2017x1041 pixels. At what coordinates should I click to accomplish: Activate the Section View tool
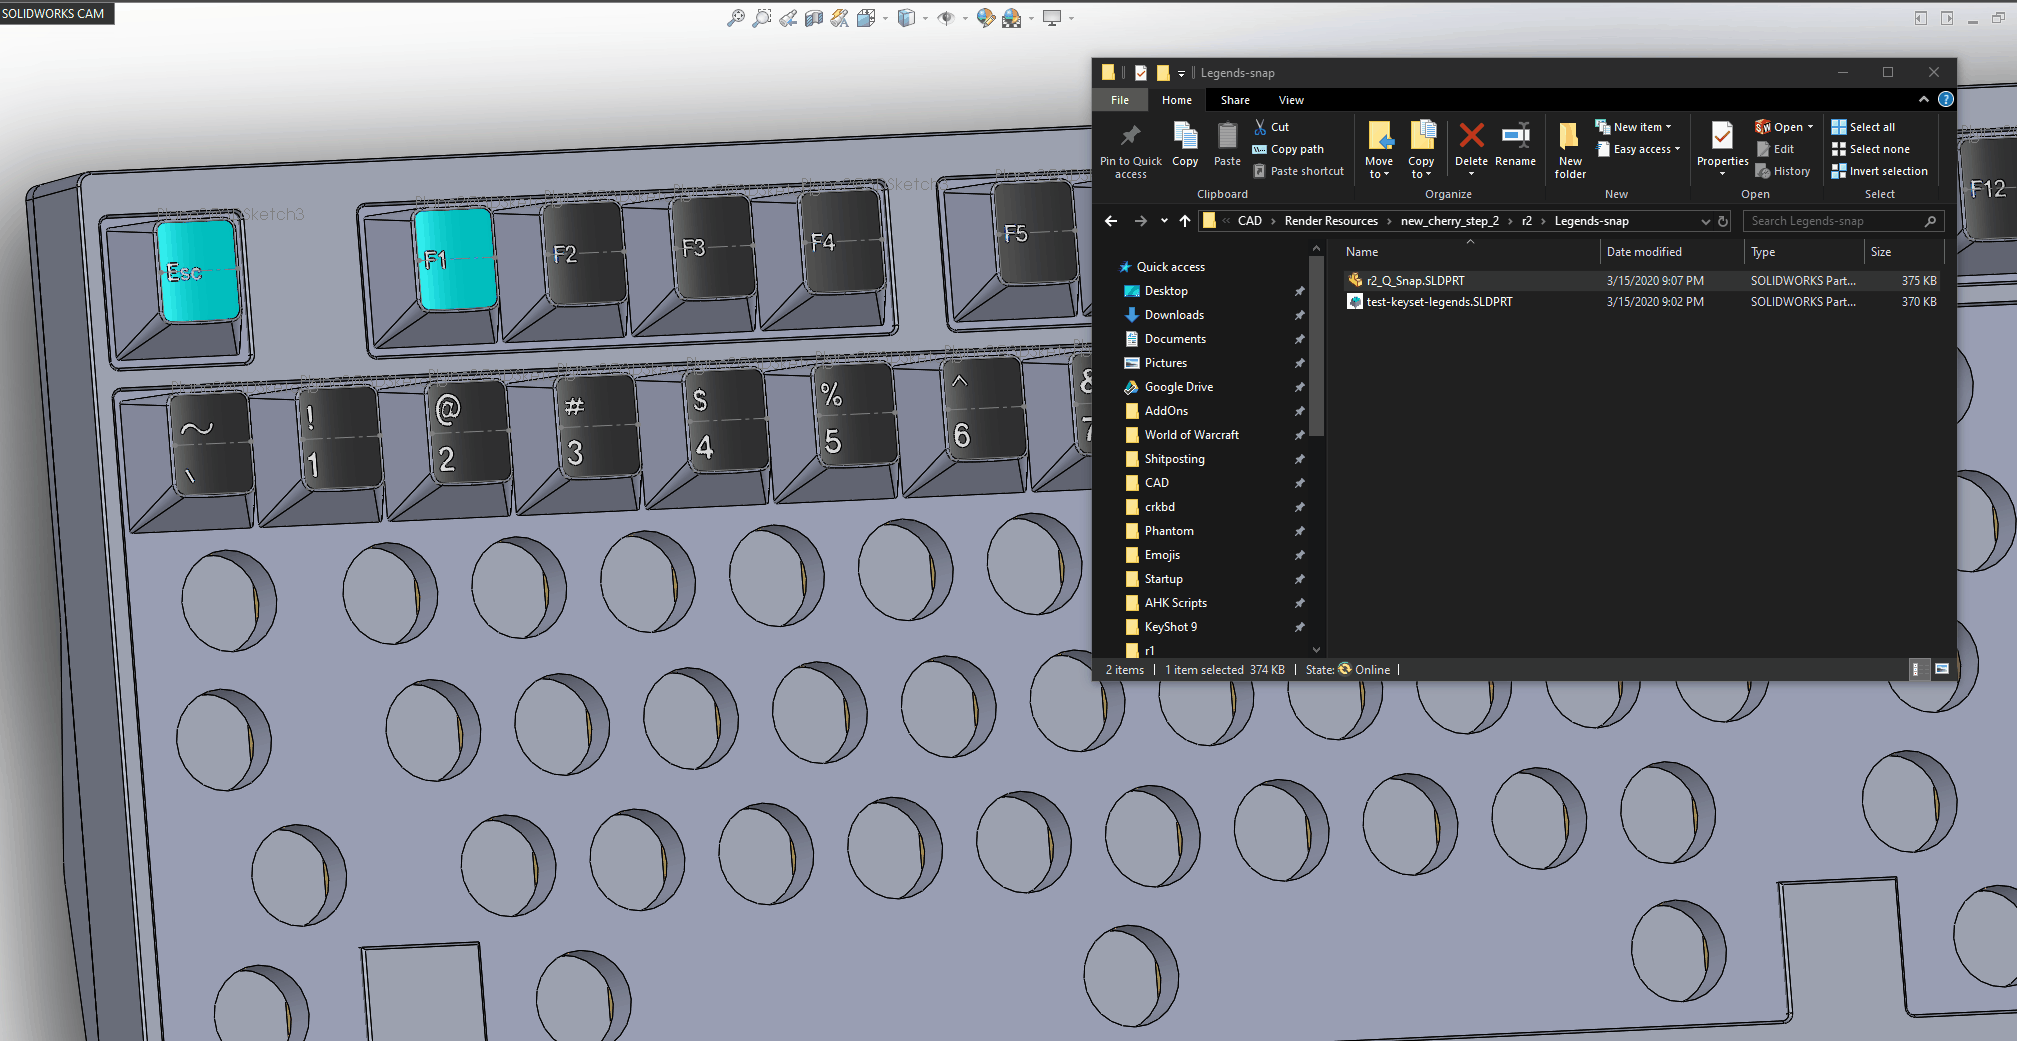tap(814, 18)
